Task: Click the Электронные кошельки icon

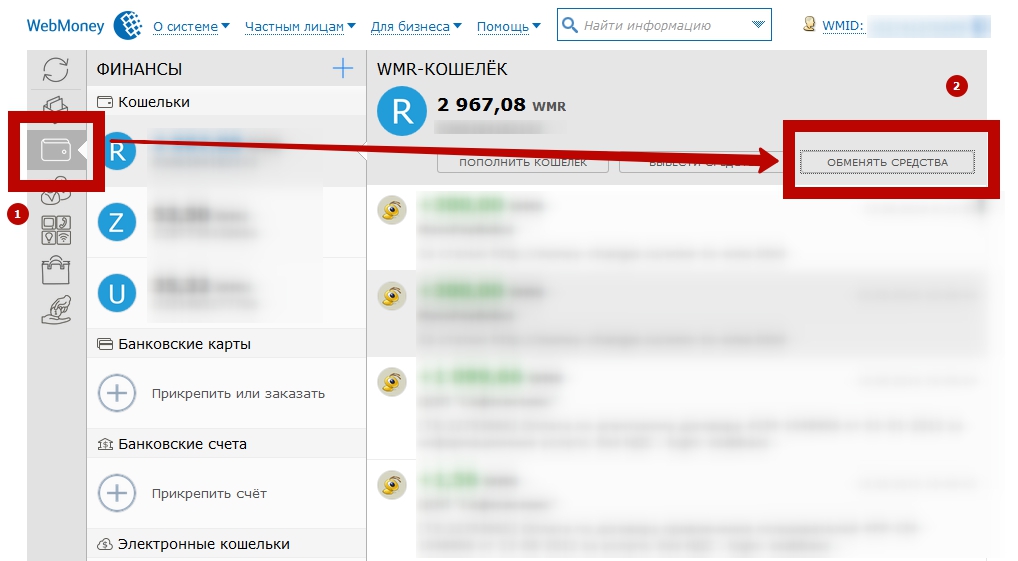Action: point(105,544)
